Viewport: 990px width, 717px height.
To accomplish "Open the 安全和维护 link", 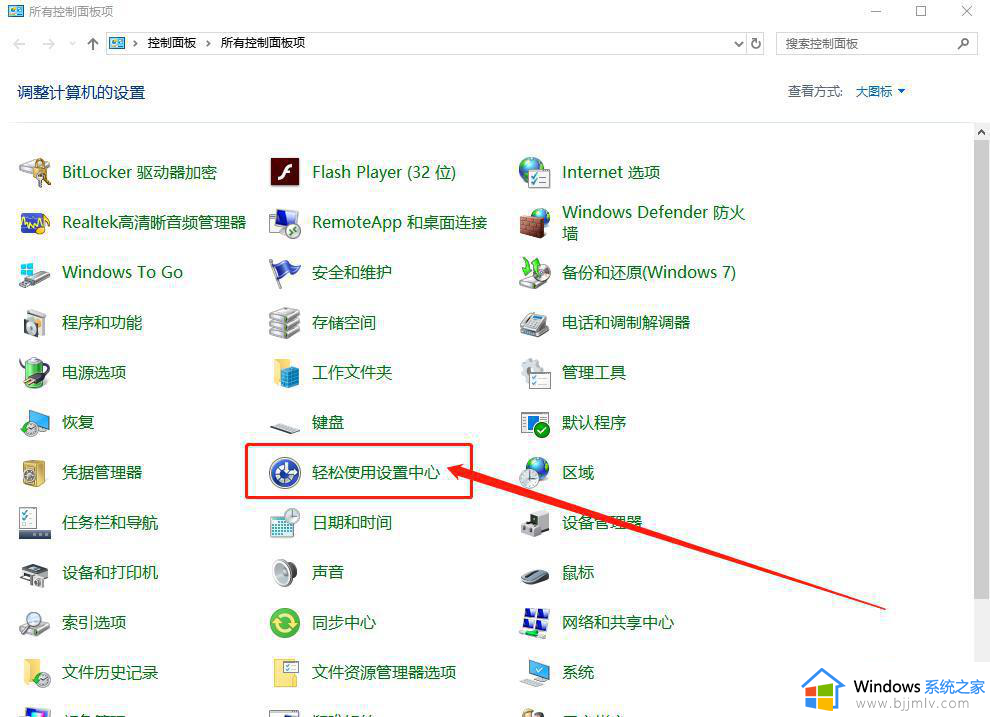I will click(352, 273).
